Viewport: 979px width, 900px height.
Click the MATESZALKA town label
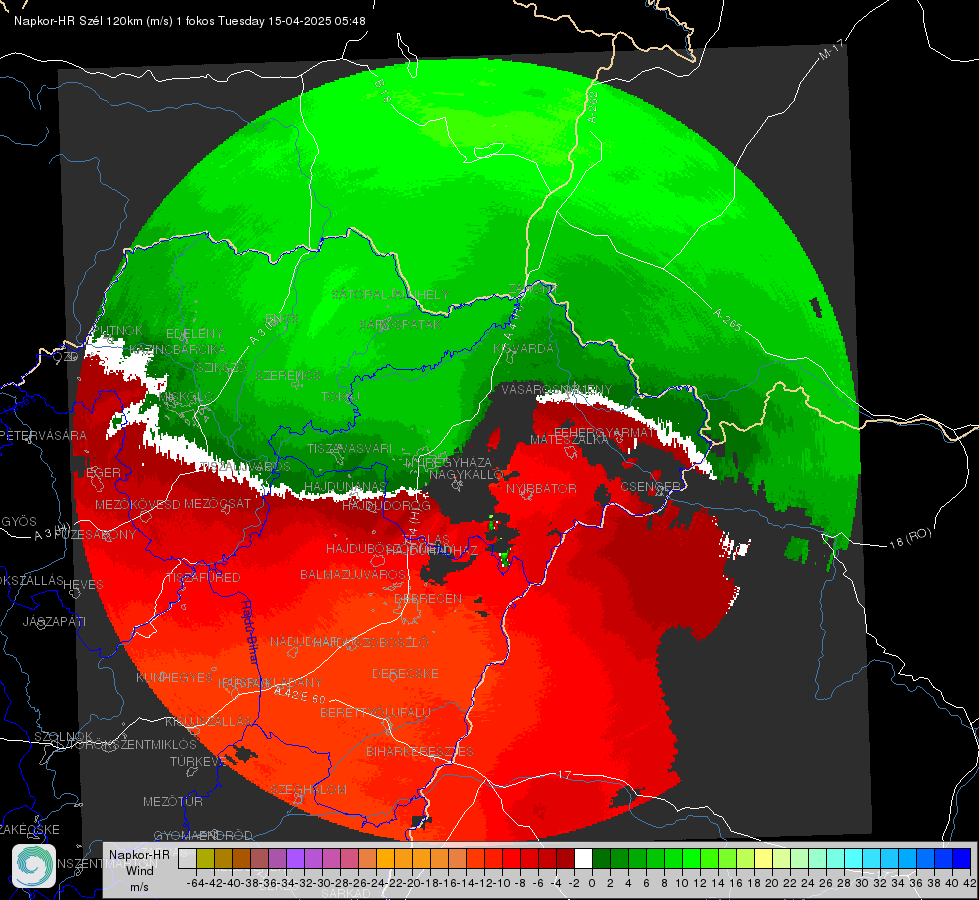click(569, 440)
